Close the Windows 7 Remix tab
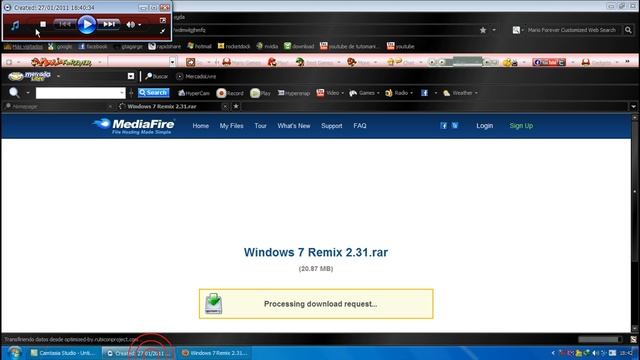This screenshot has width=640, height=360. (x=225, y=107)
